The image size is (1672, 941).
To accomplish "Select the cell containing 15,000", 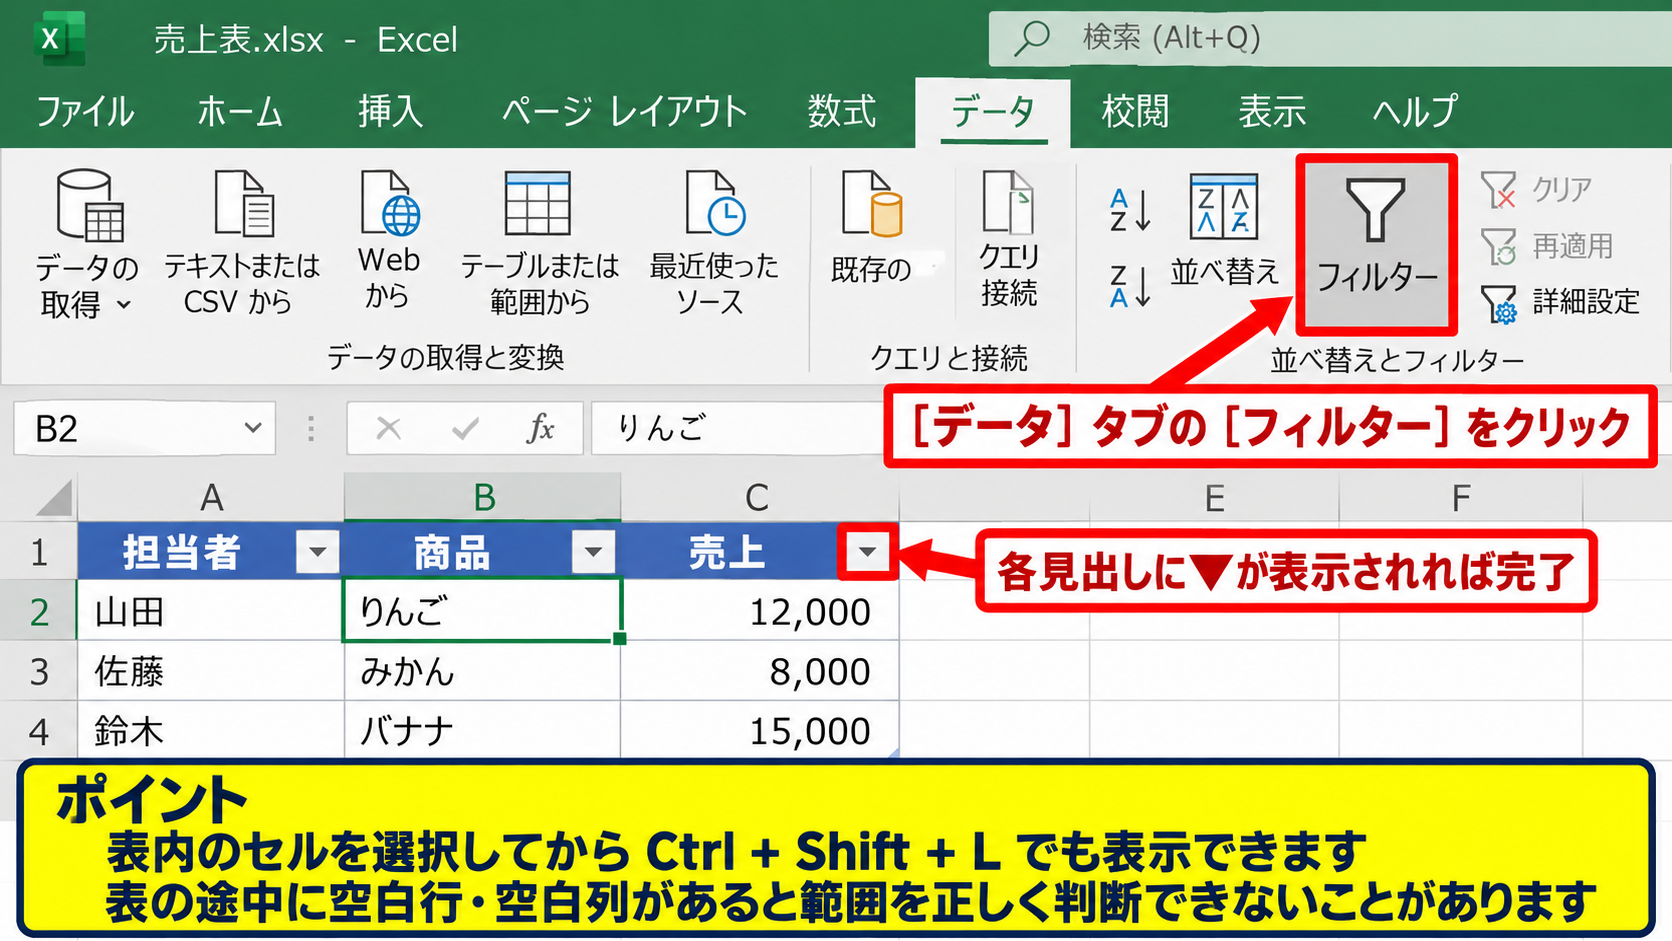I will tap(759, 731).
